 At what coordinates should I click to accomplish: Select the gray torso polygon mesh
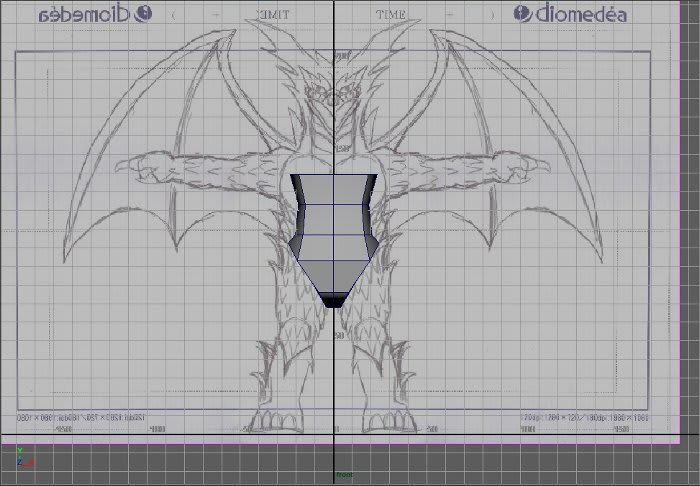pos(333,240)
